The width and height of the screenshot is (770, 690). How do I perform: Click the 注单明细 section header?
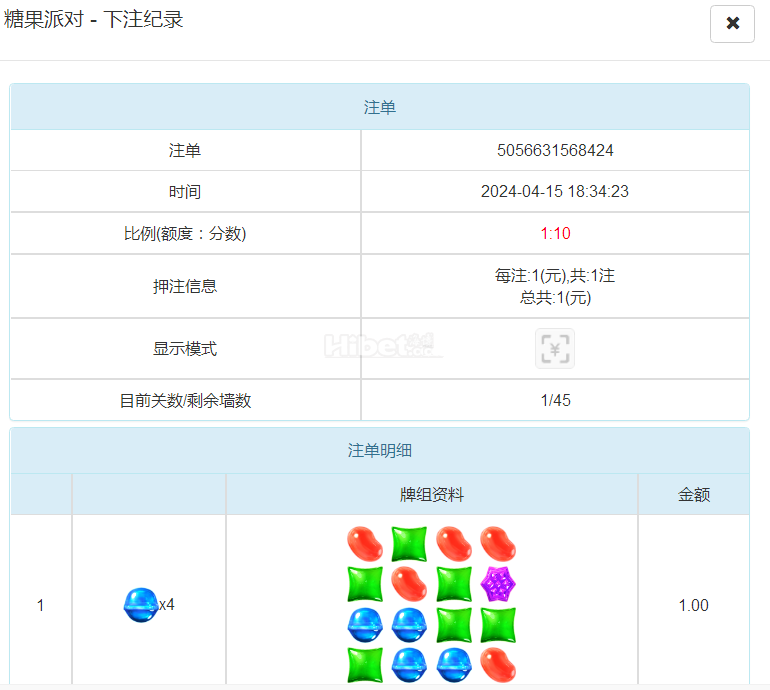(x=380, y=450)
